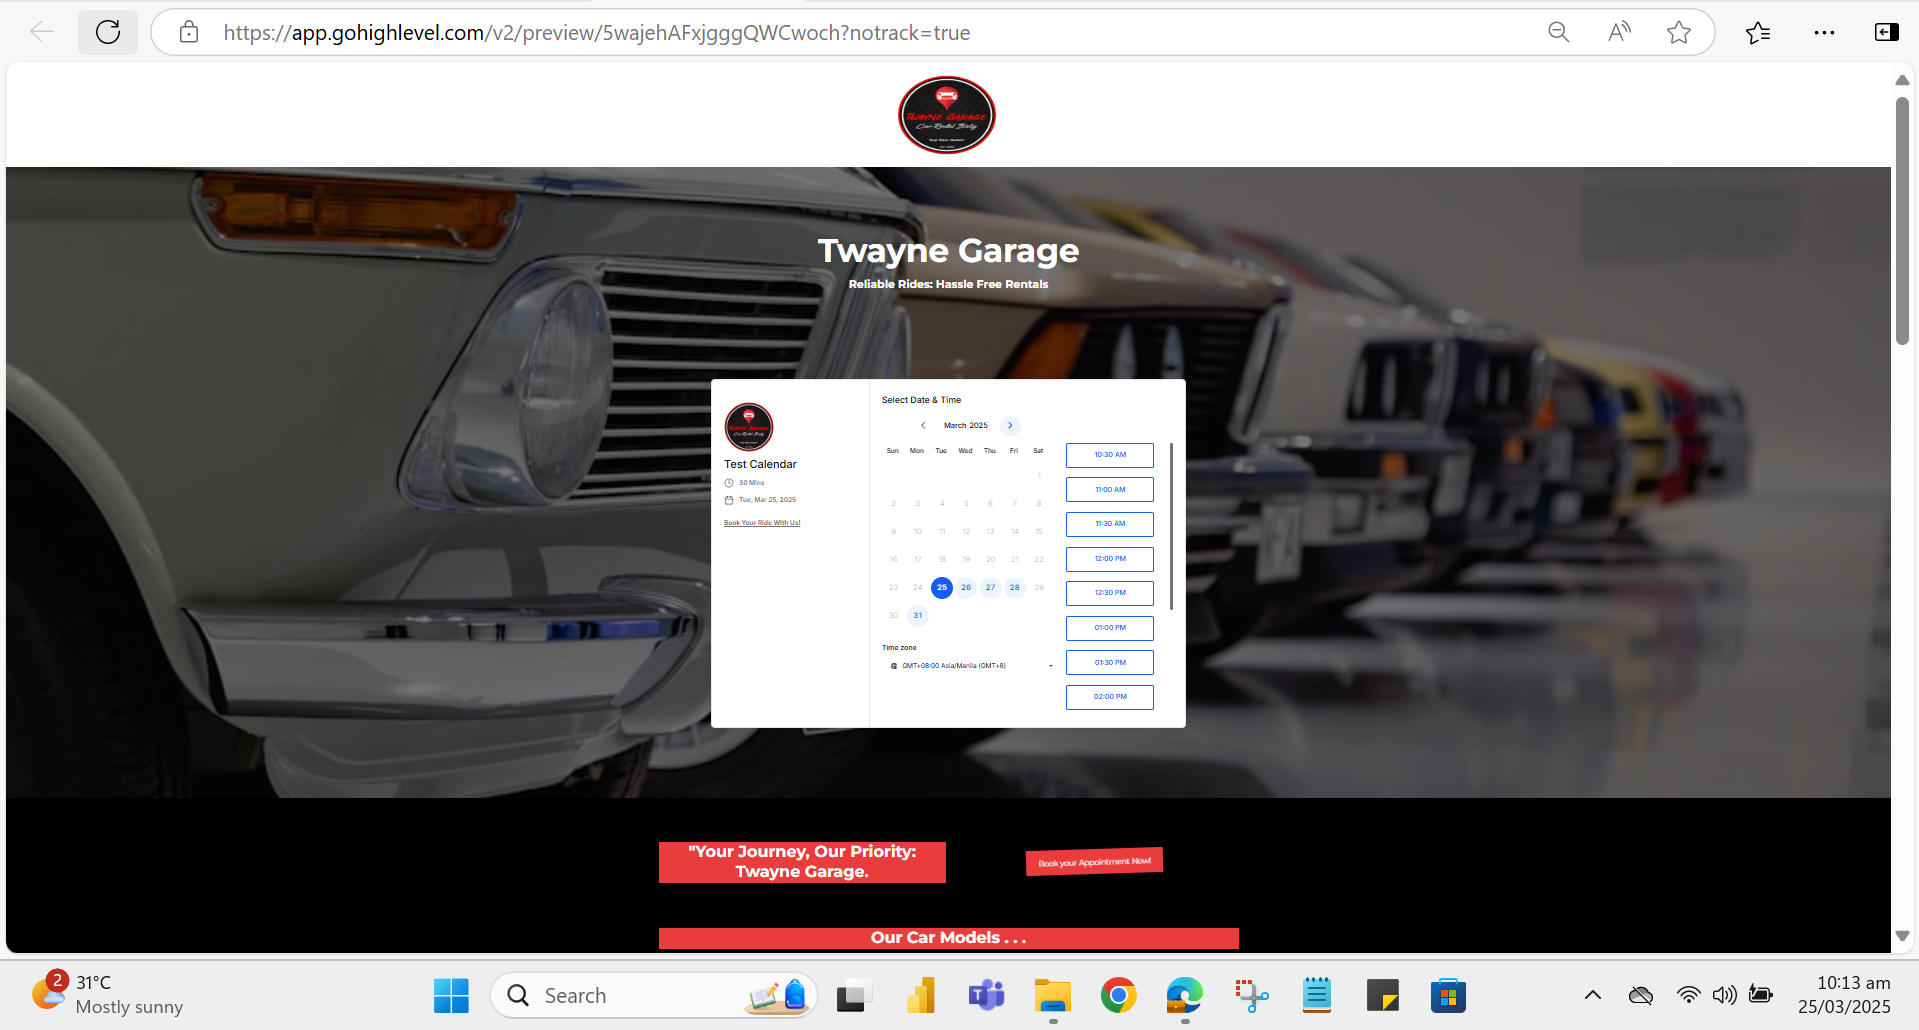Choose the 11:30 AM time slot

1110,524
